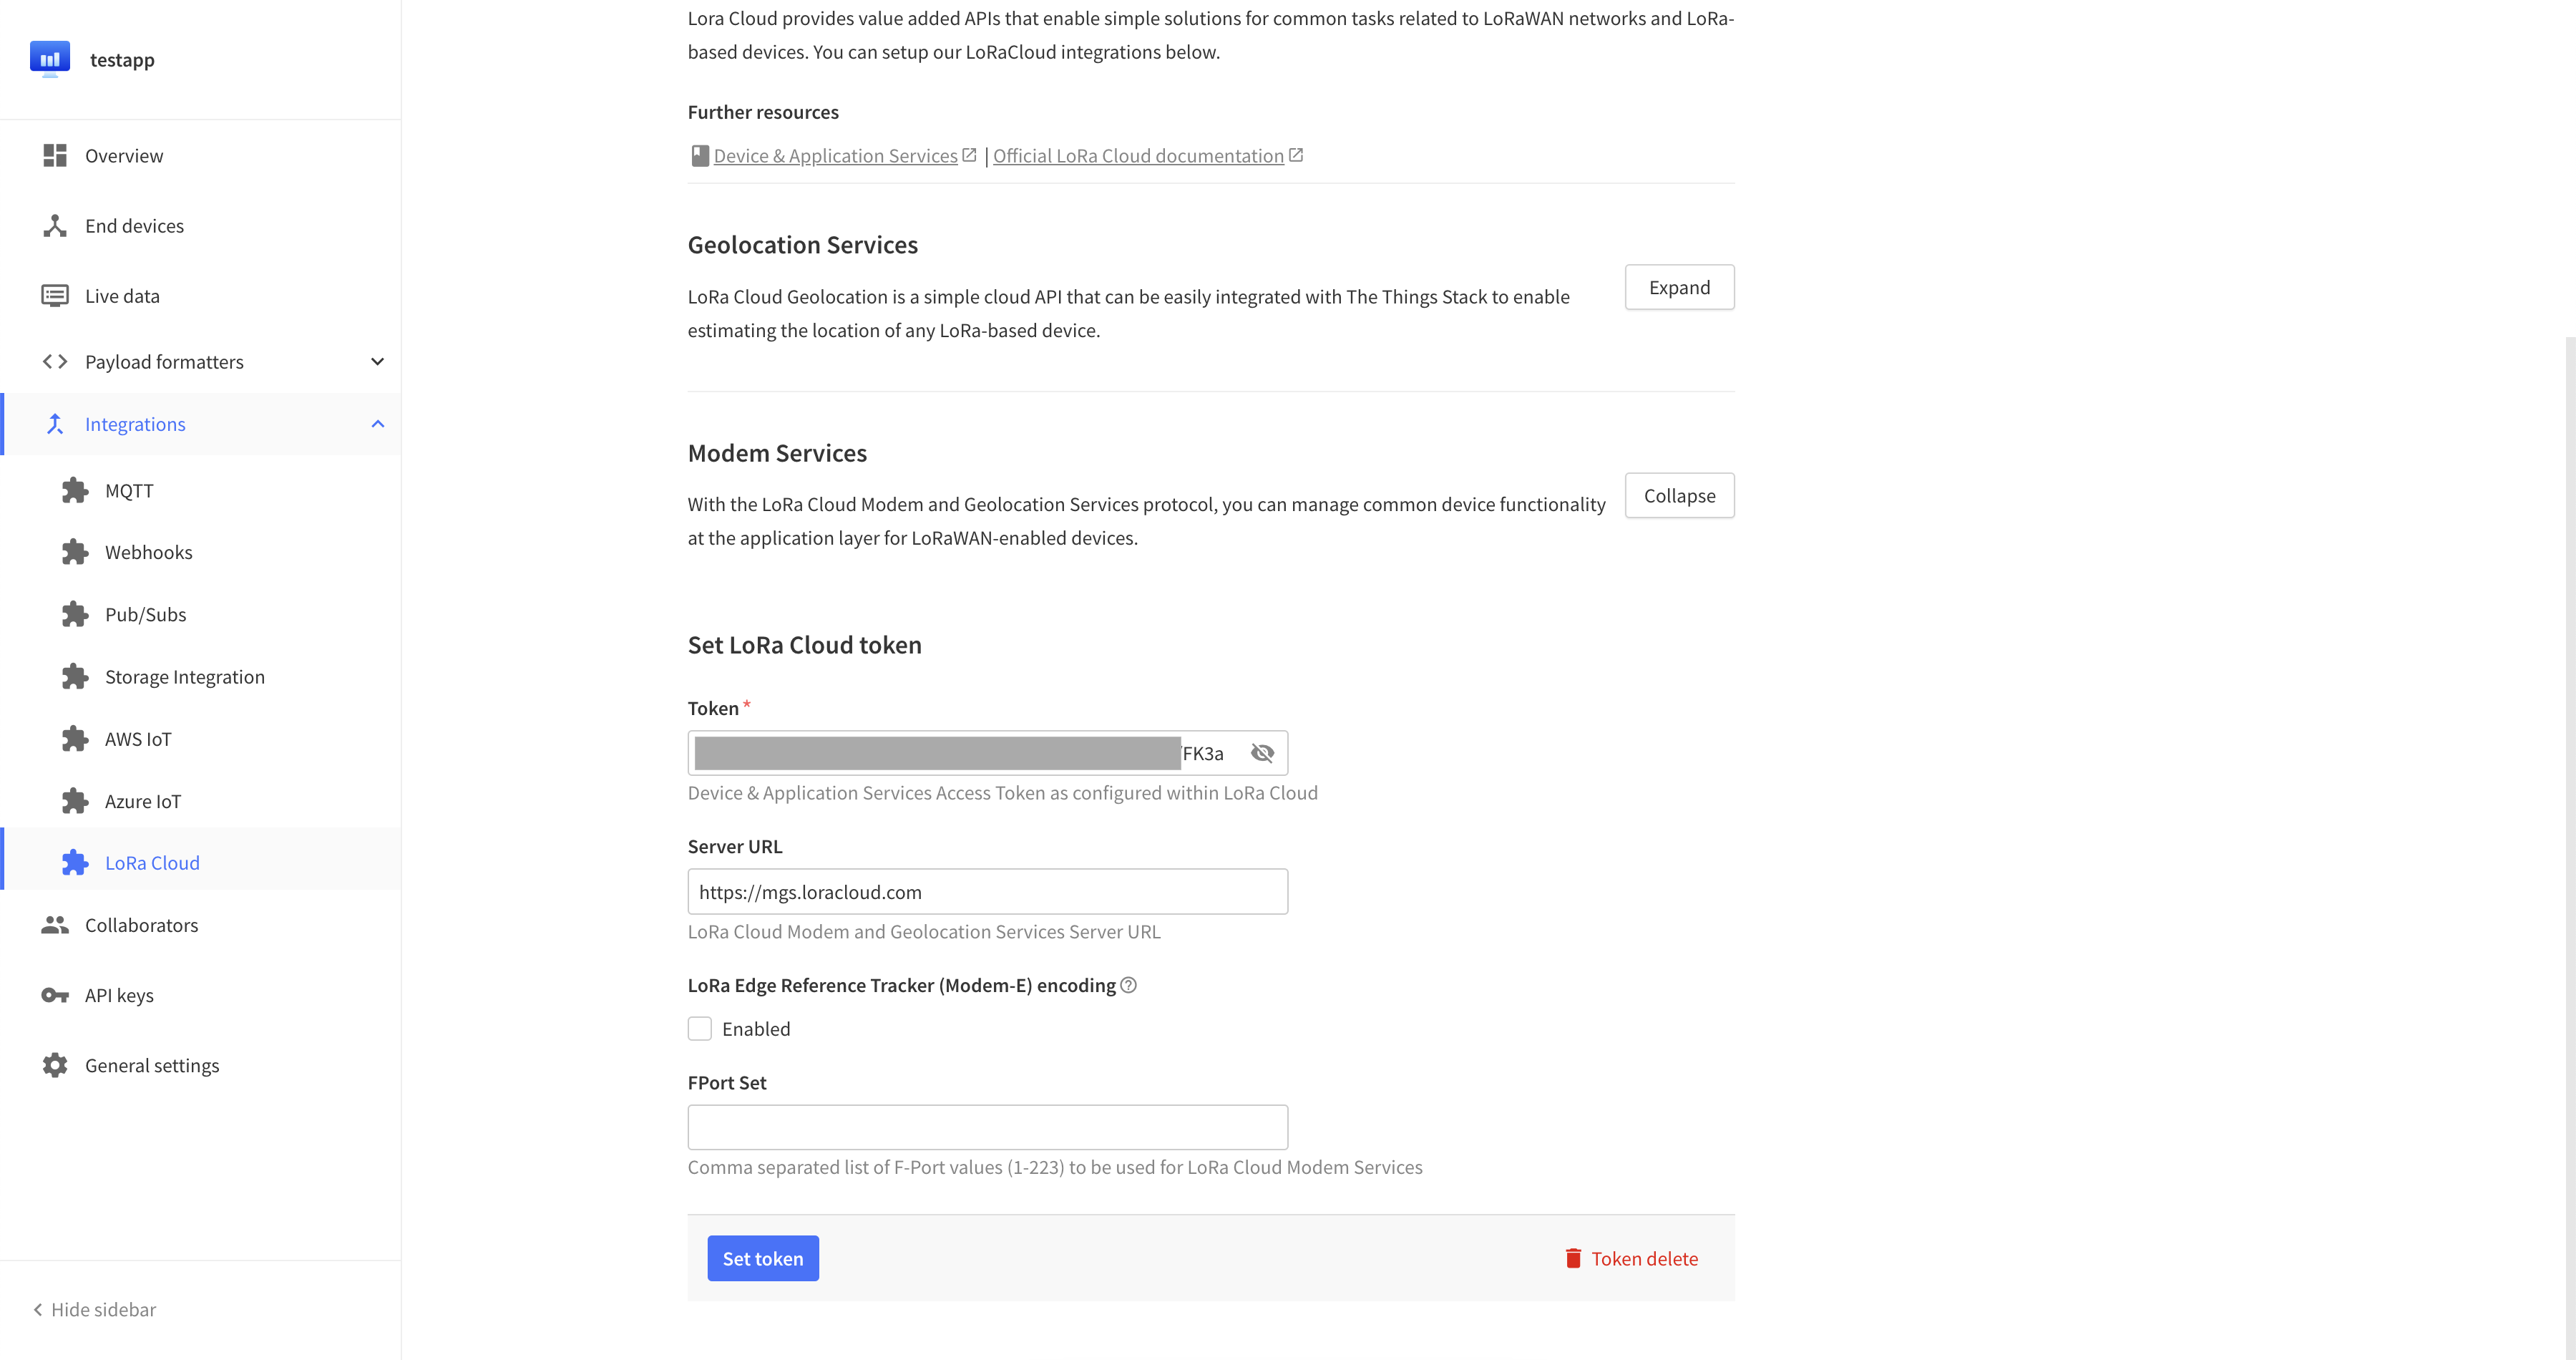Collapse the Modem Services section

coord(1679,496)
